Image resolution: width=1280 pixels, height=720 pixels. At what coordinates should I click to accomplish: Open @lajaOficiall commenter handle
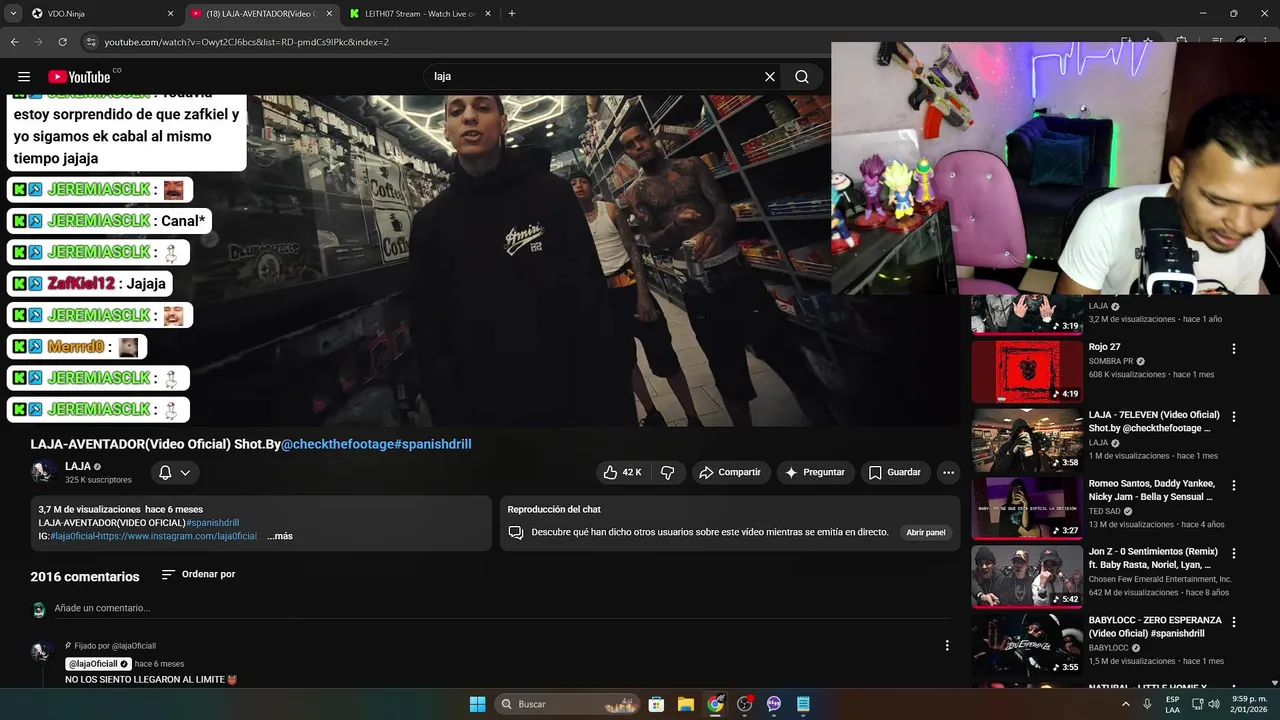(99, 664)
